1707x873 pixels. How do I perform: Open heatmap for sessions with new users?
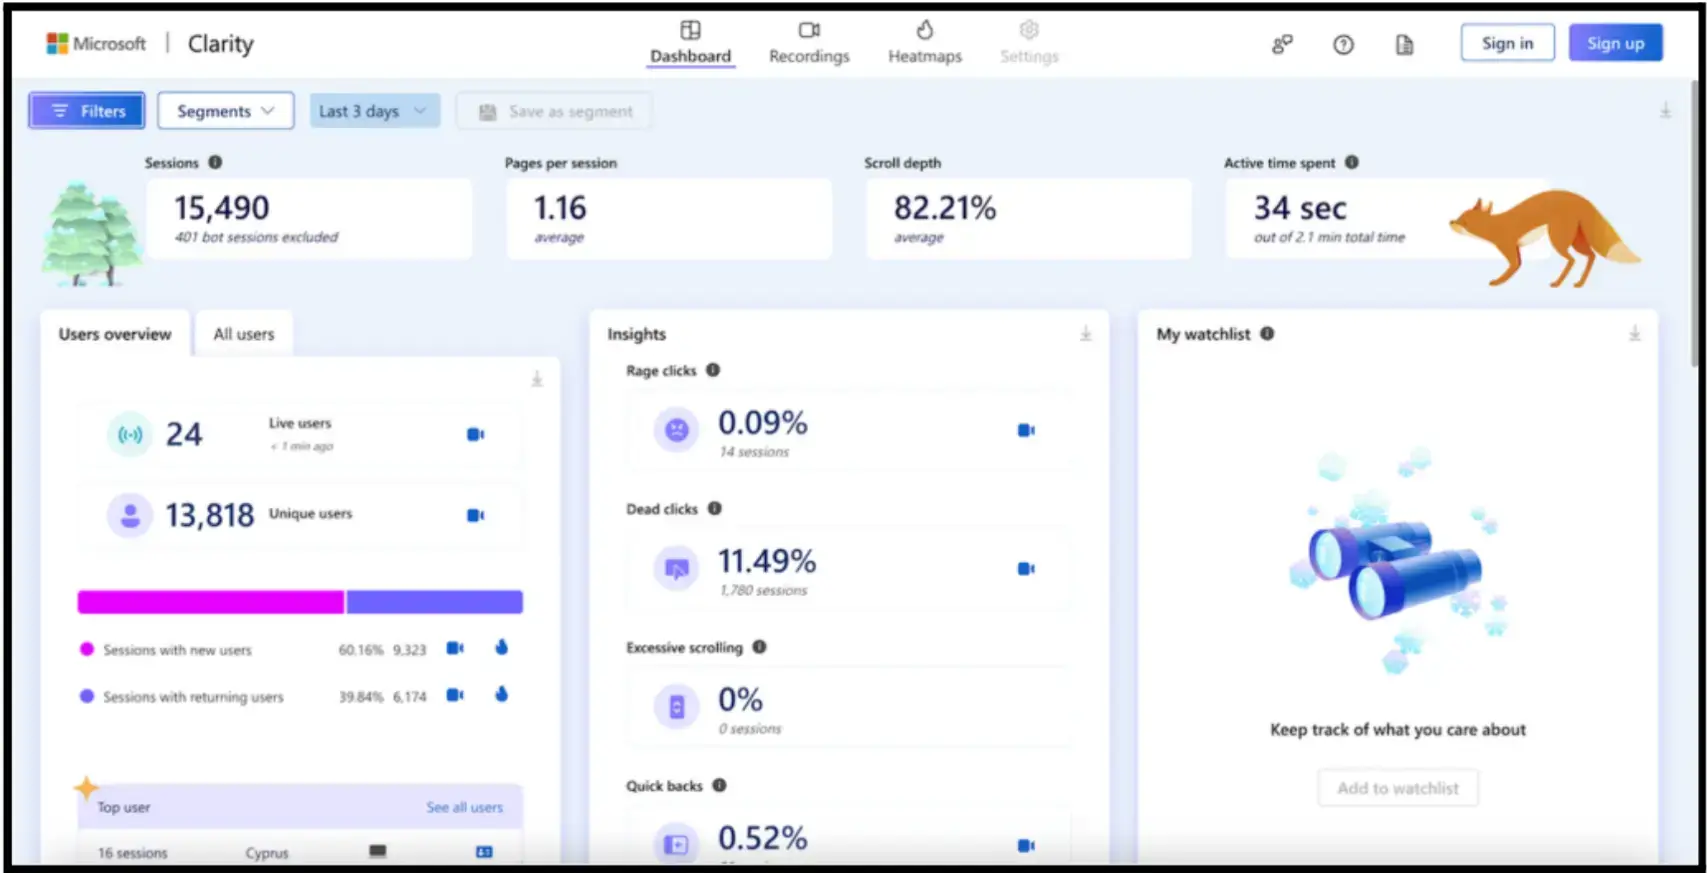point(501,648)
